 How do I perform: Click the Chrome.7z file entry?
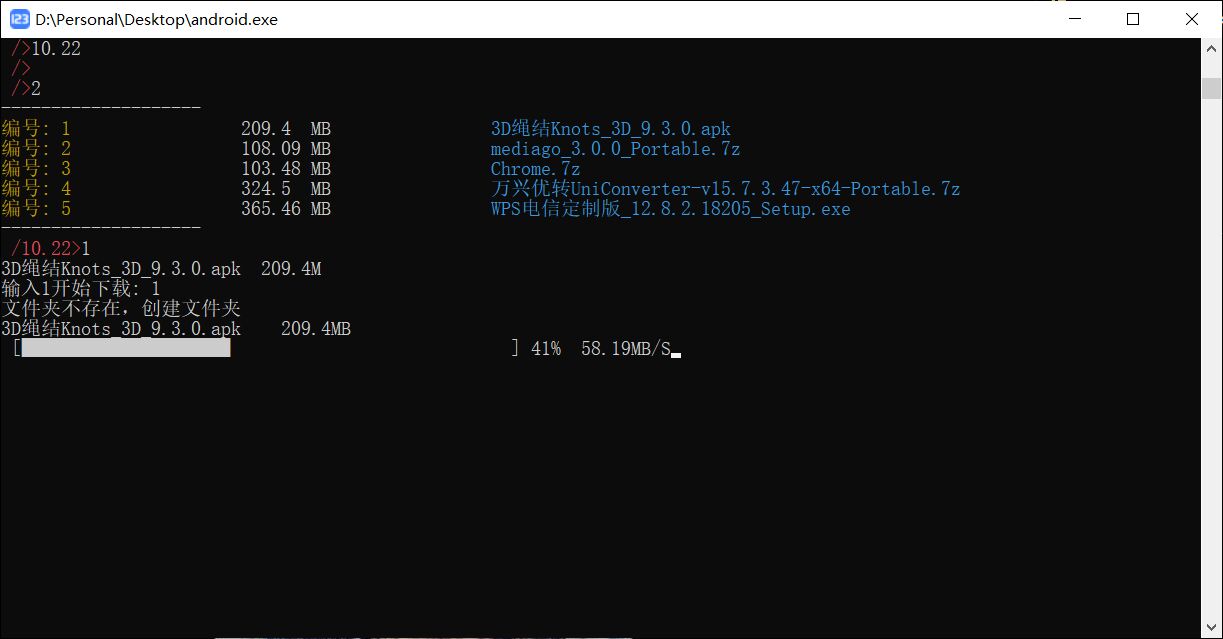click(x=535, y=169)
